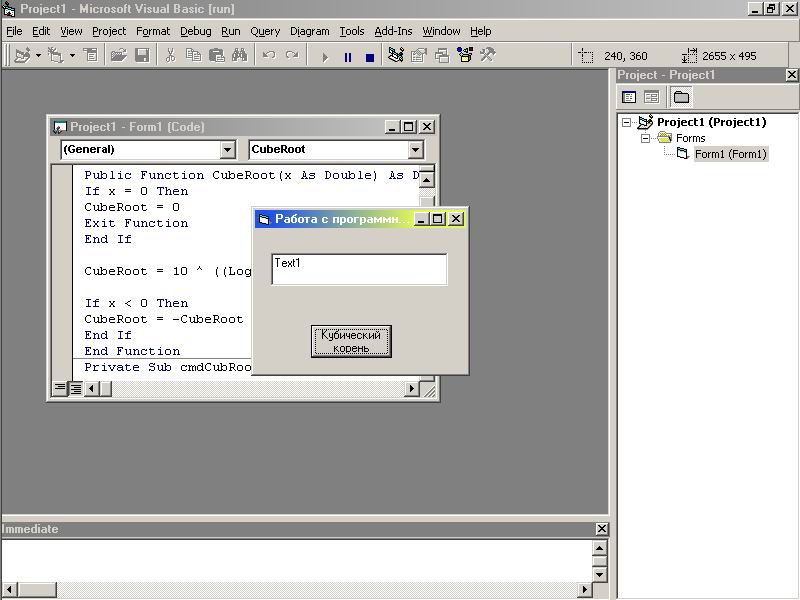
Task: Collapse the Project1 (Project1) tree node
Action: click(627, 122)
